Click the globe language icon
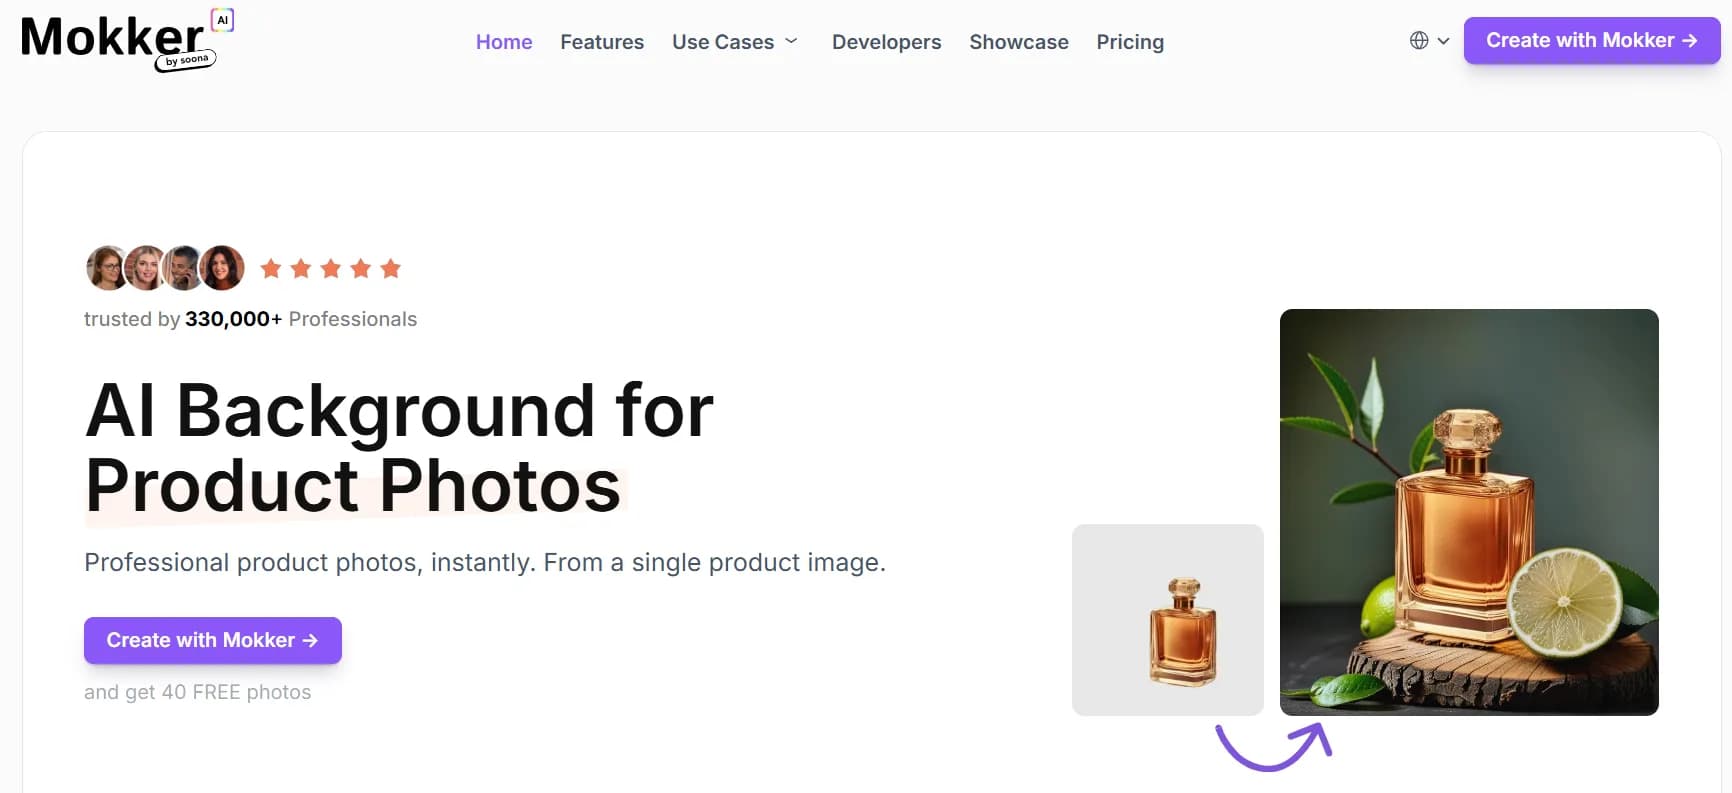Screen dimensions: 1732x793 1419,41
